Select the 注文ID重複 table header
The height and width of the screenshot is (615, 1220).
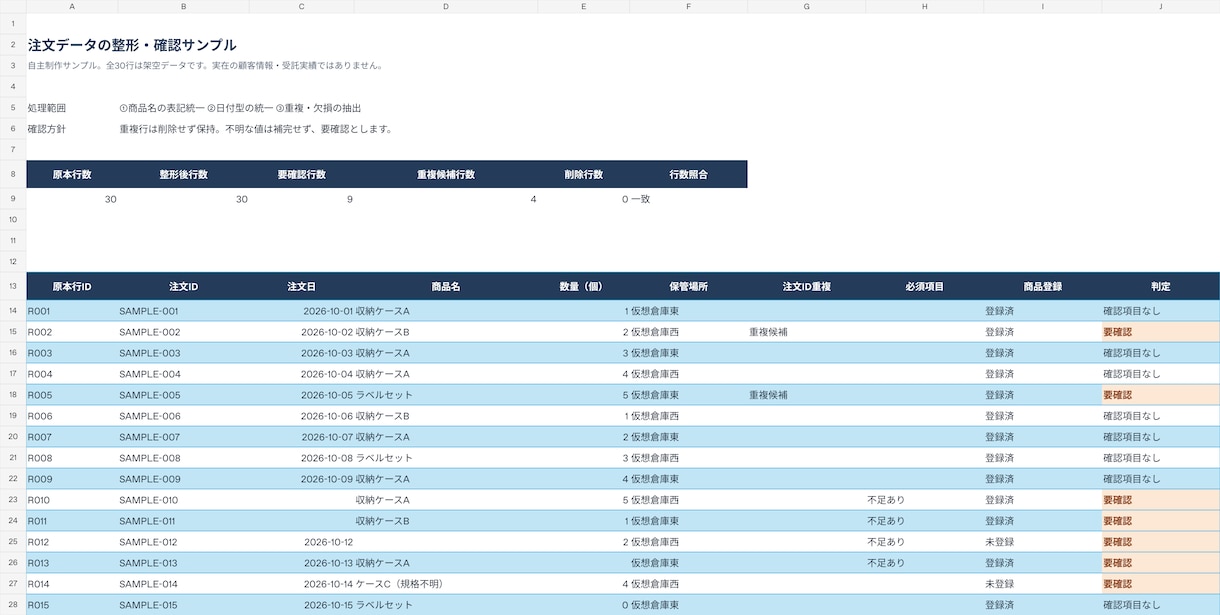pyautogui.click(x=807, y=286)
